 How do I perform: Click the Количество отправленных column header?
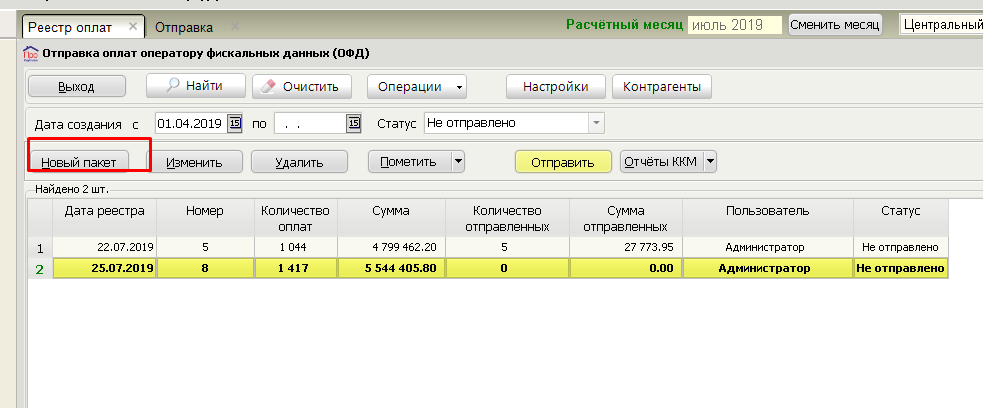coord(507,217)
